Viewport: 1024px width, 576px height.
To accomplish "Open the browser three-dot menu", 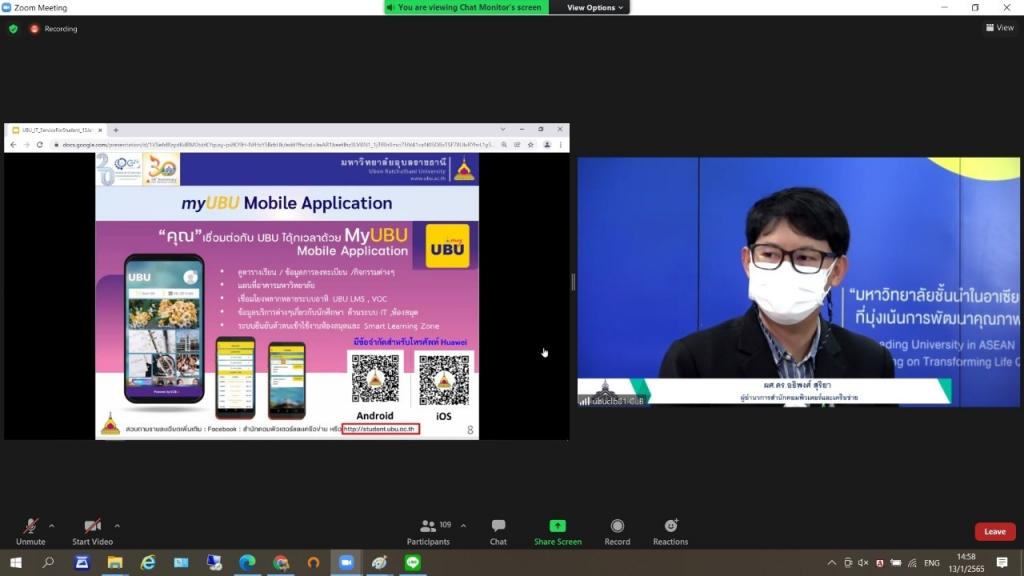I will pyautogui.click(x=561, y=144).
